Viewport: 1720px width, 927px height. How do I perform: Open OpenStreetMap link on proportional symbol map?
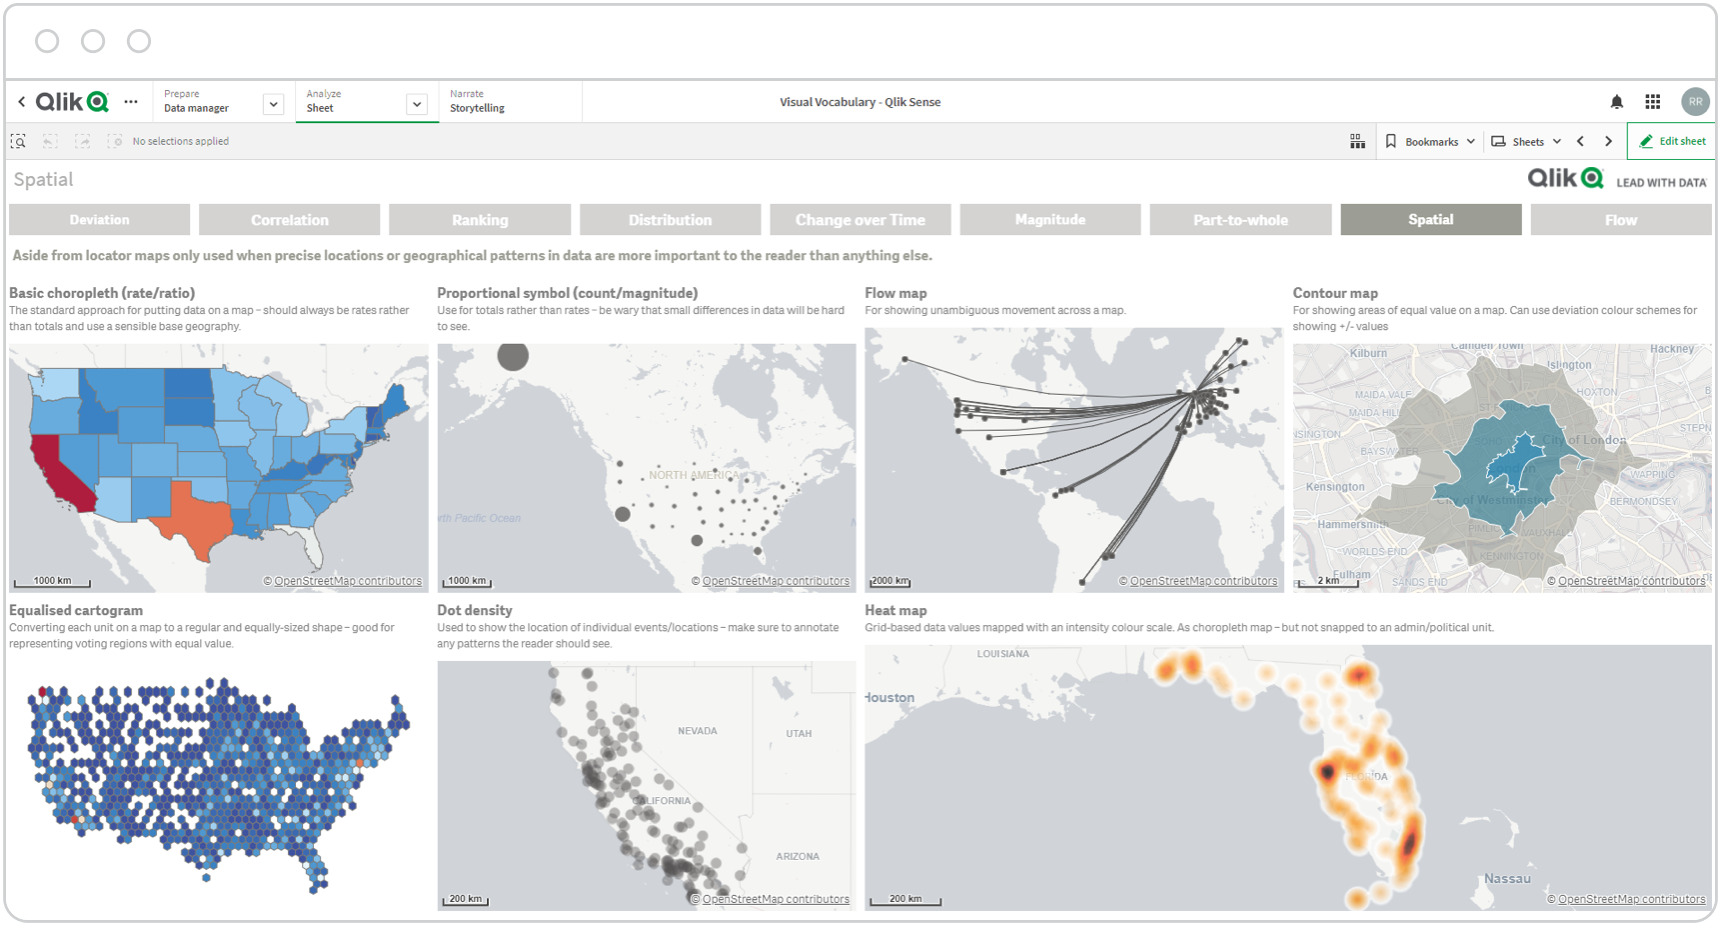pos(776,581)
